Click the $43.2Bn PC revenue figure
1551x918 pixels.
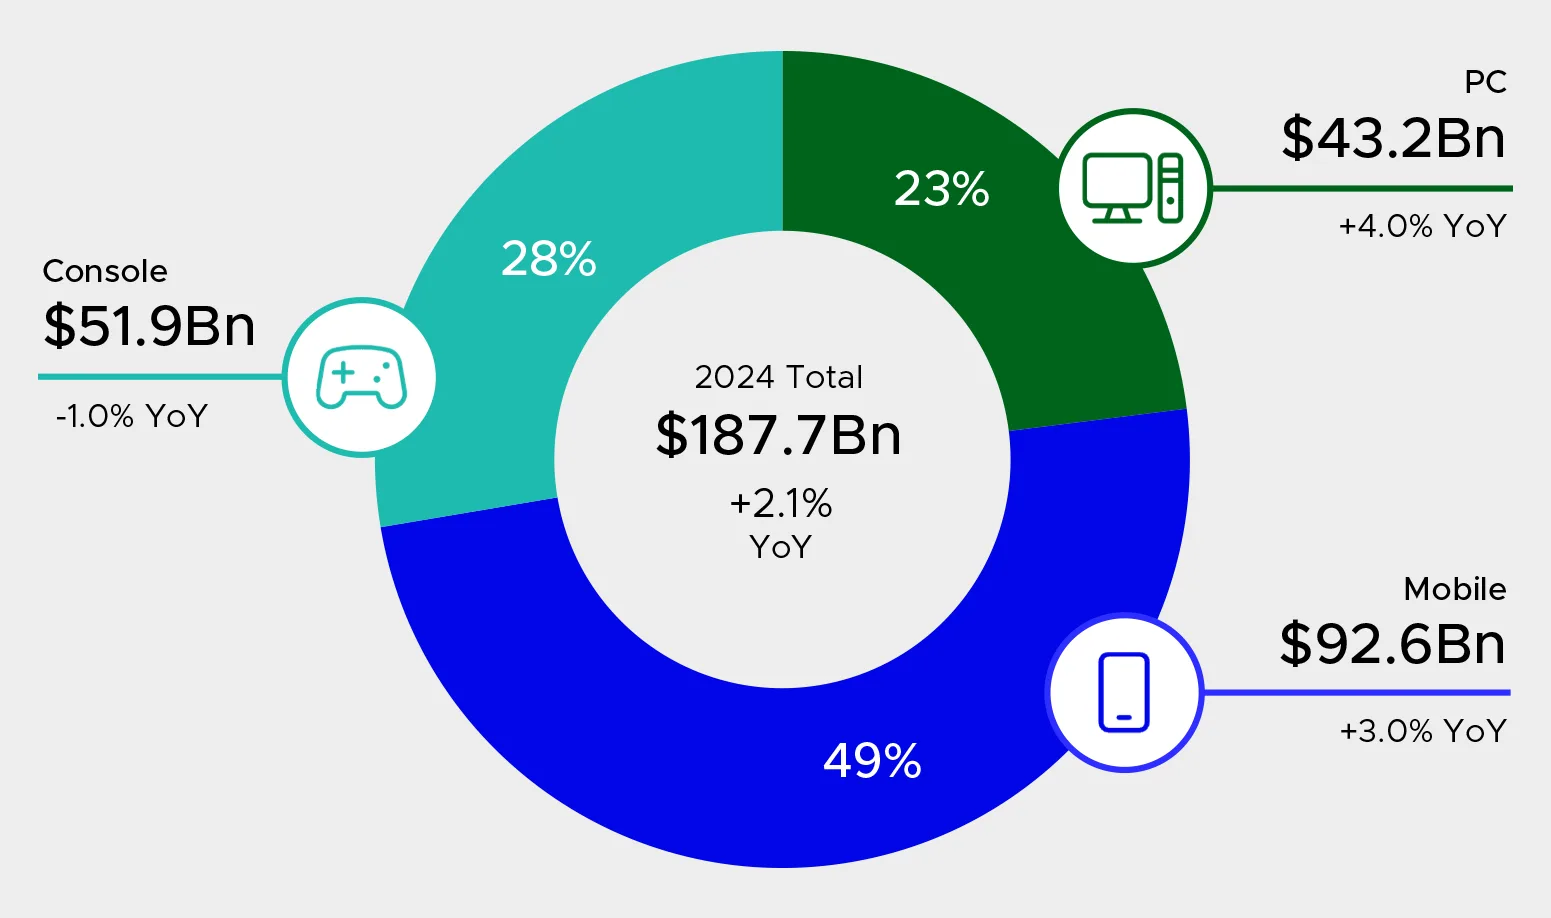tap(1392, 138)
